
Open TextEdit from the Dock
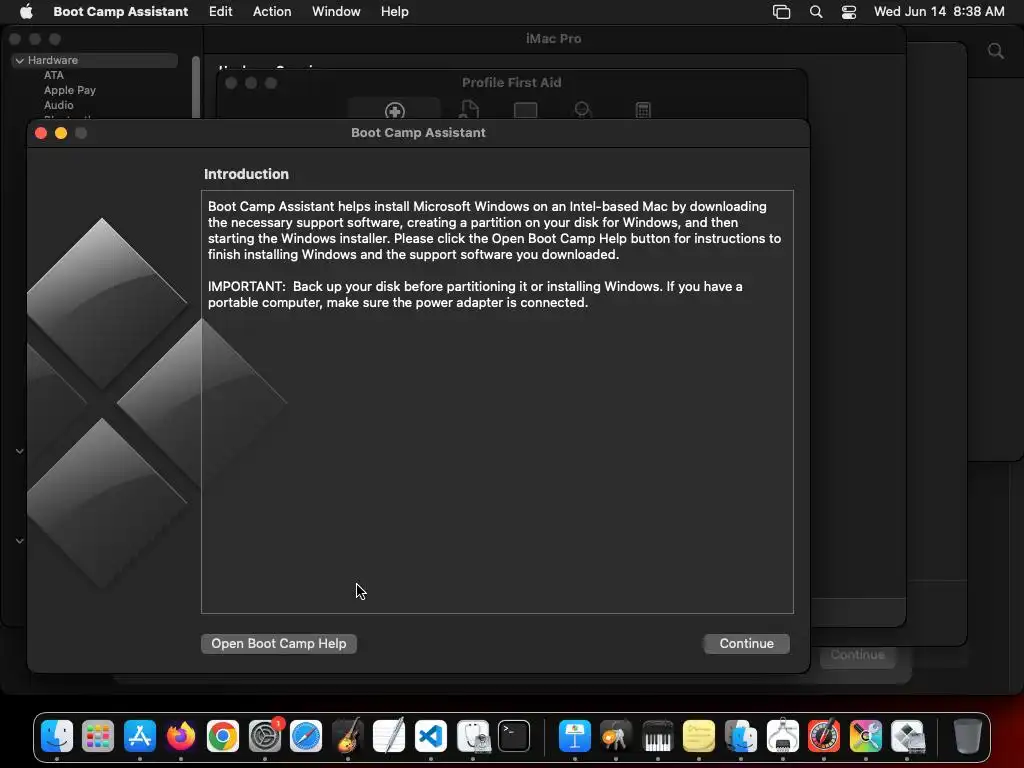point(389,736)
